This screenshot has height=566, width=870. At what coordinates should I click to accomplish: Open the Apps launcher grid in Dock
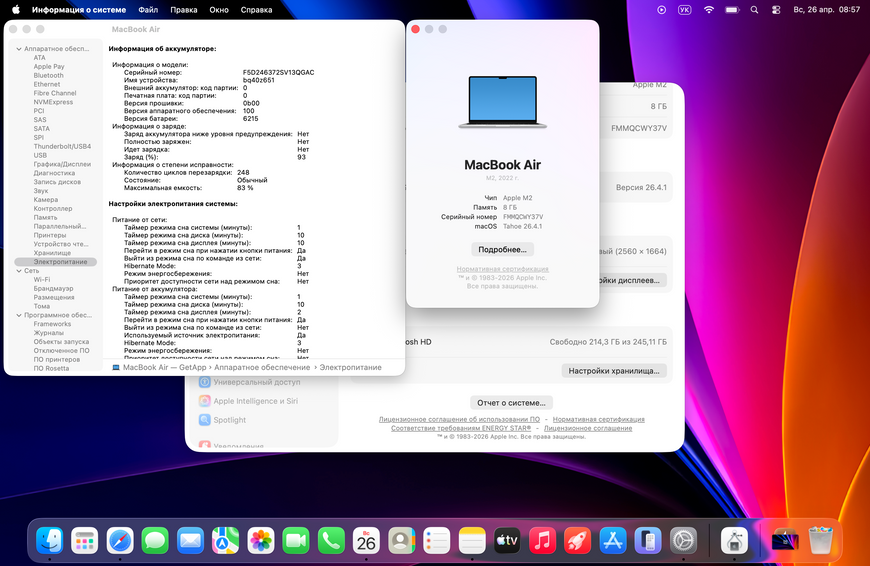tap(85, 540)
